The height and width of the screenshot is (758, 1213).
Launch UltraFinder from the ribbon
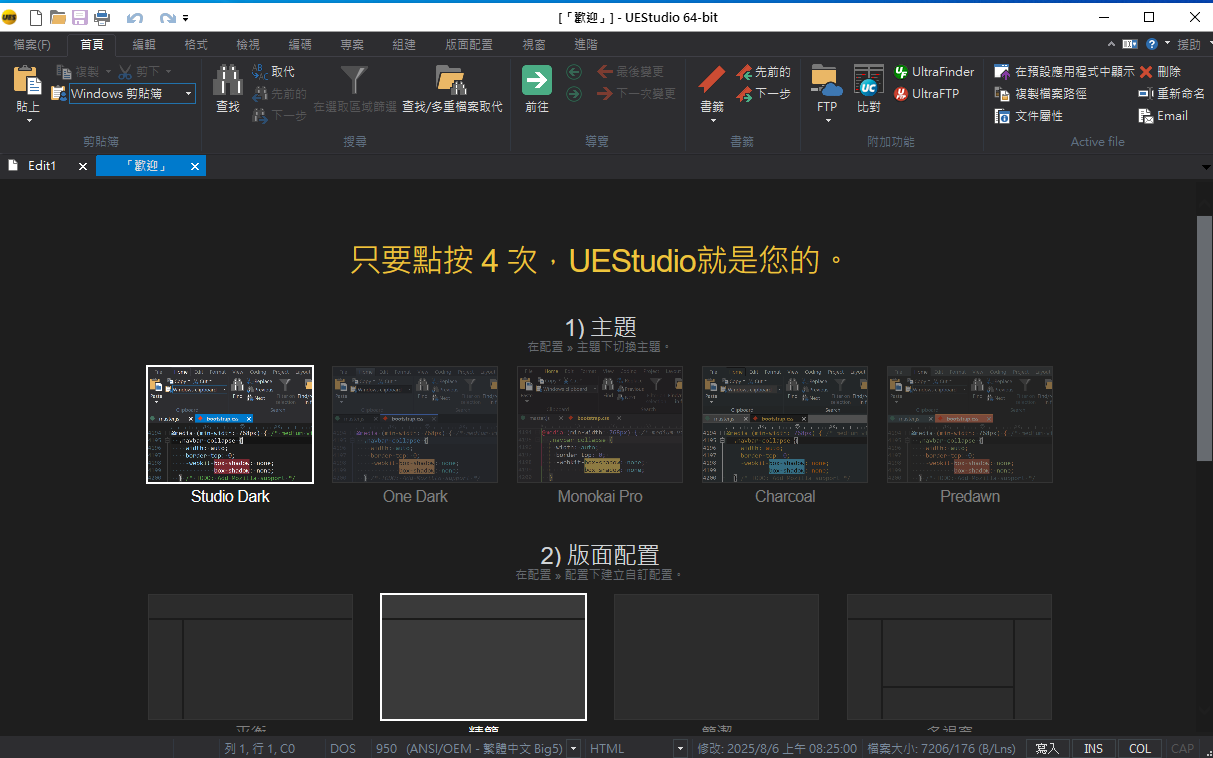coord(934,72)
